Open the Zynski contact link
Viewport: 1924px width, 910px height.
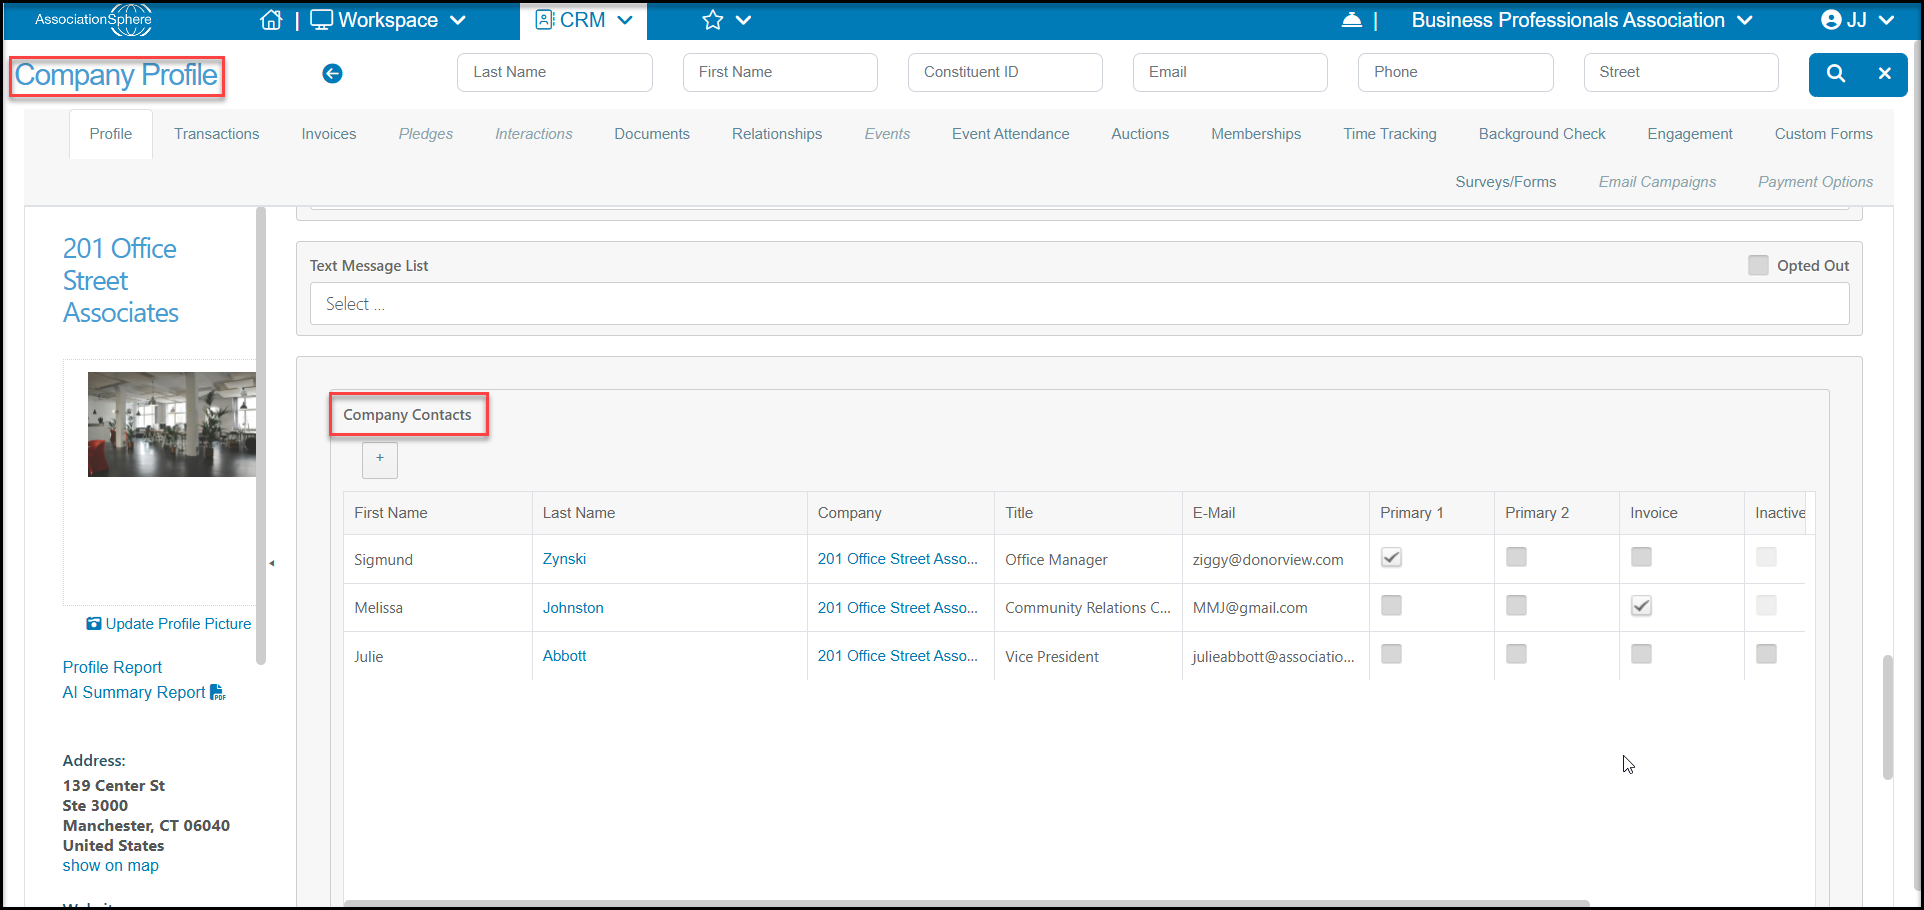(564, 559)
